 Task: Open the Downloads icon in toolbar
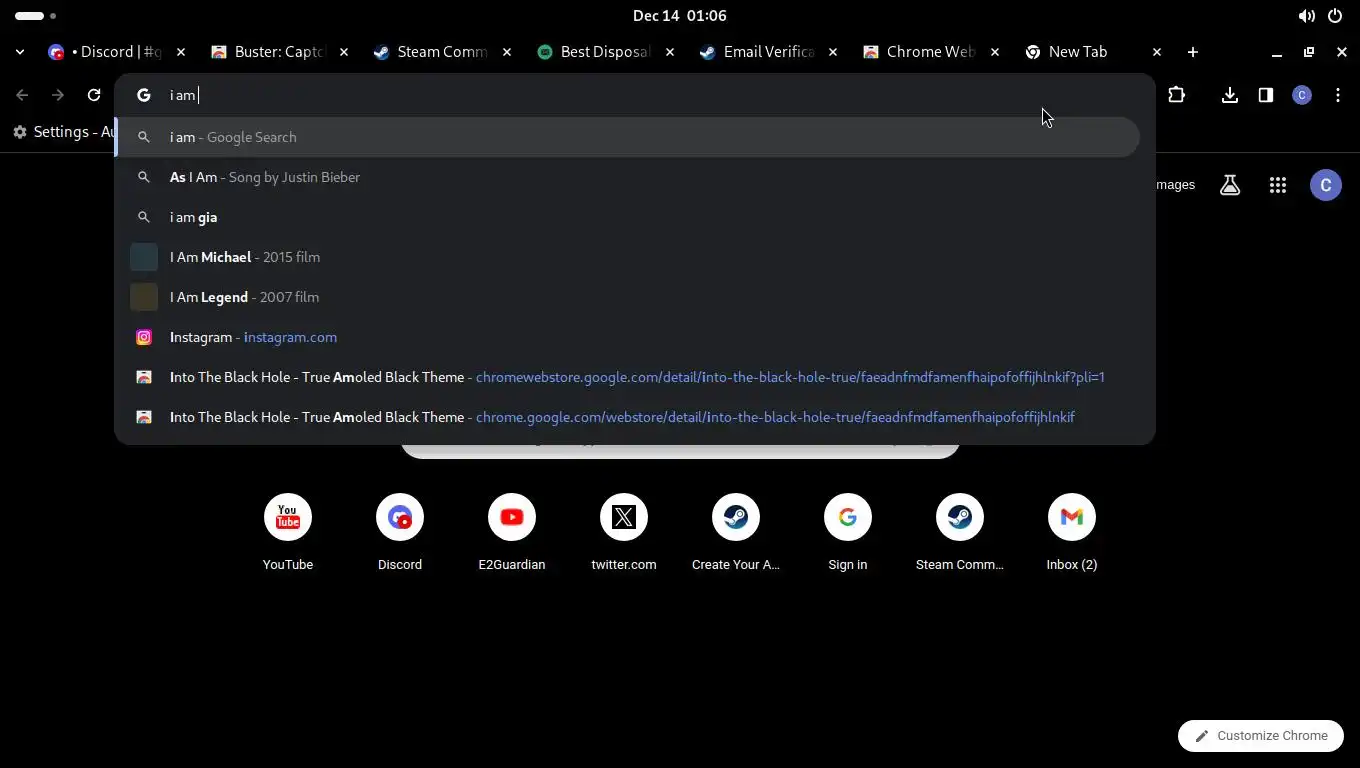(x=1230, y=95)
